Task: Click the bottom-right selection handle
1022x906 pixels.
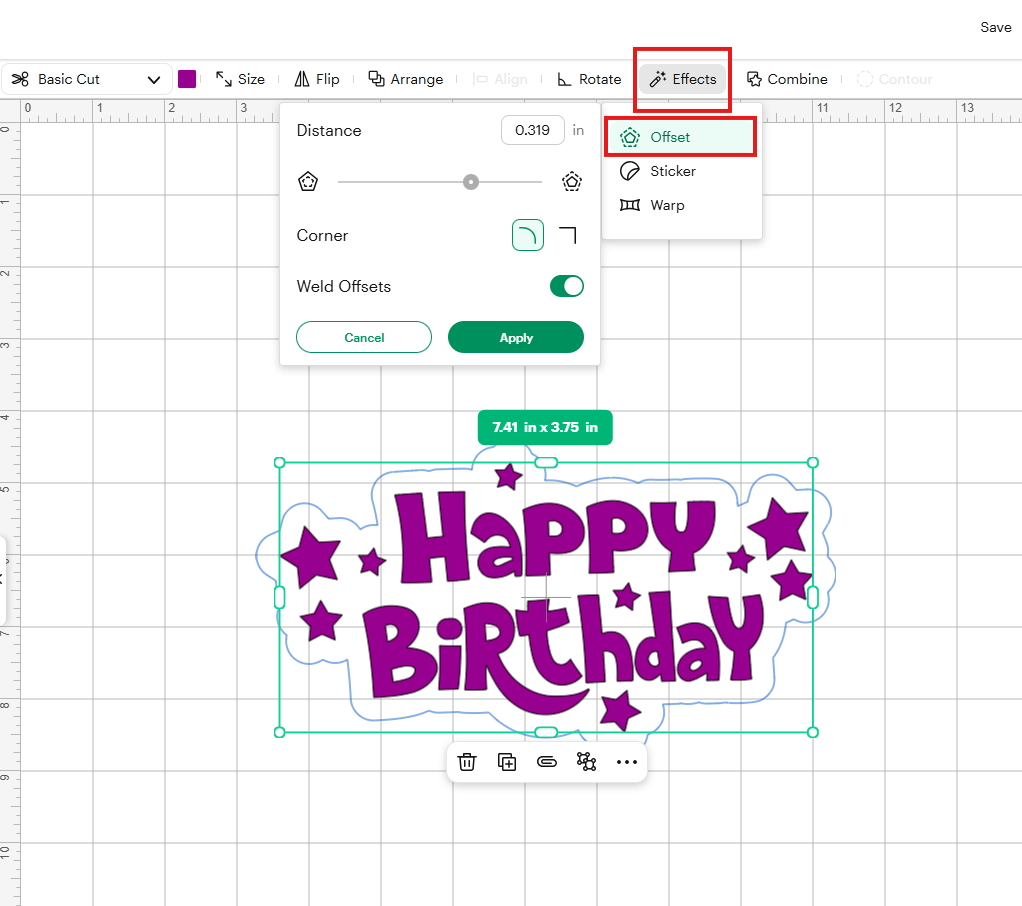Action: click(813, 733)
